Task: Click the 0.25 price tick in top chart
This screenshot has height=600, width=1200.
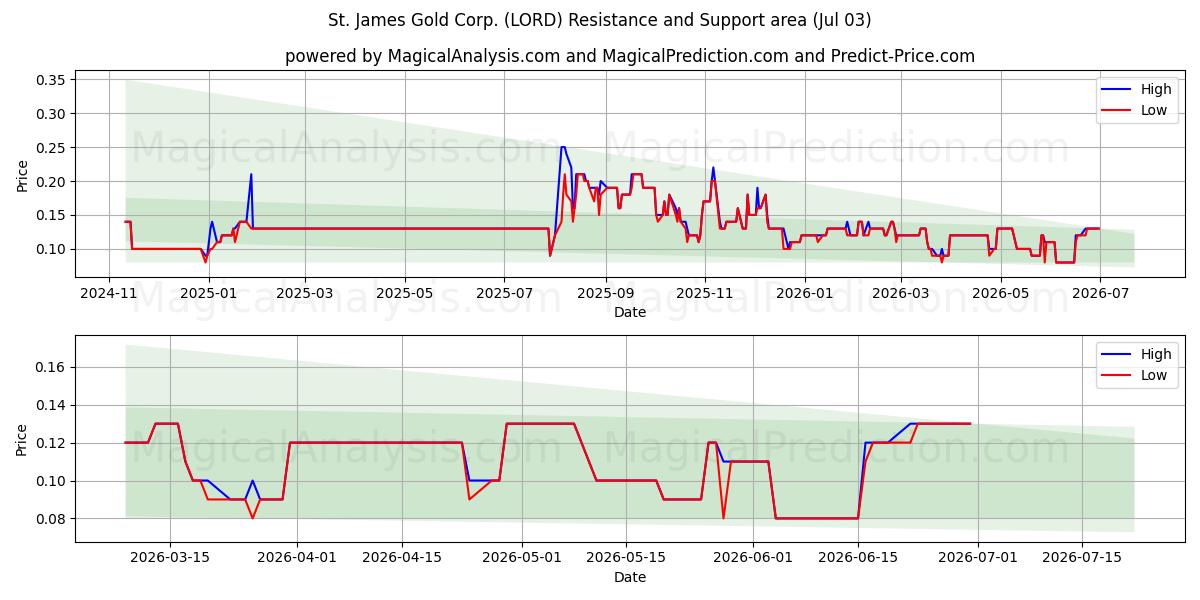Action: 51,148
